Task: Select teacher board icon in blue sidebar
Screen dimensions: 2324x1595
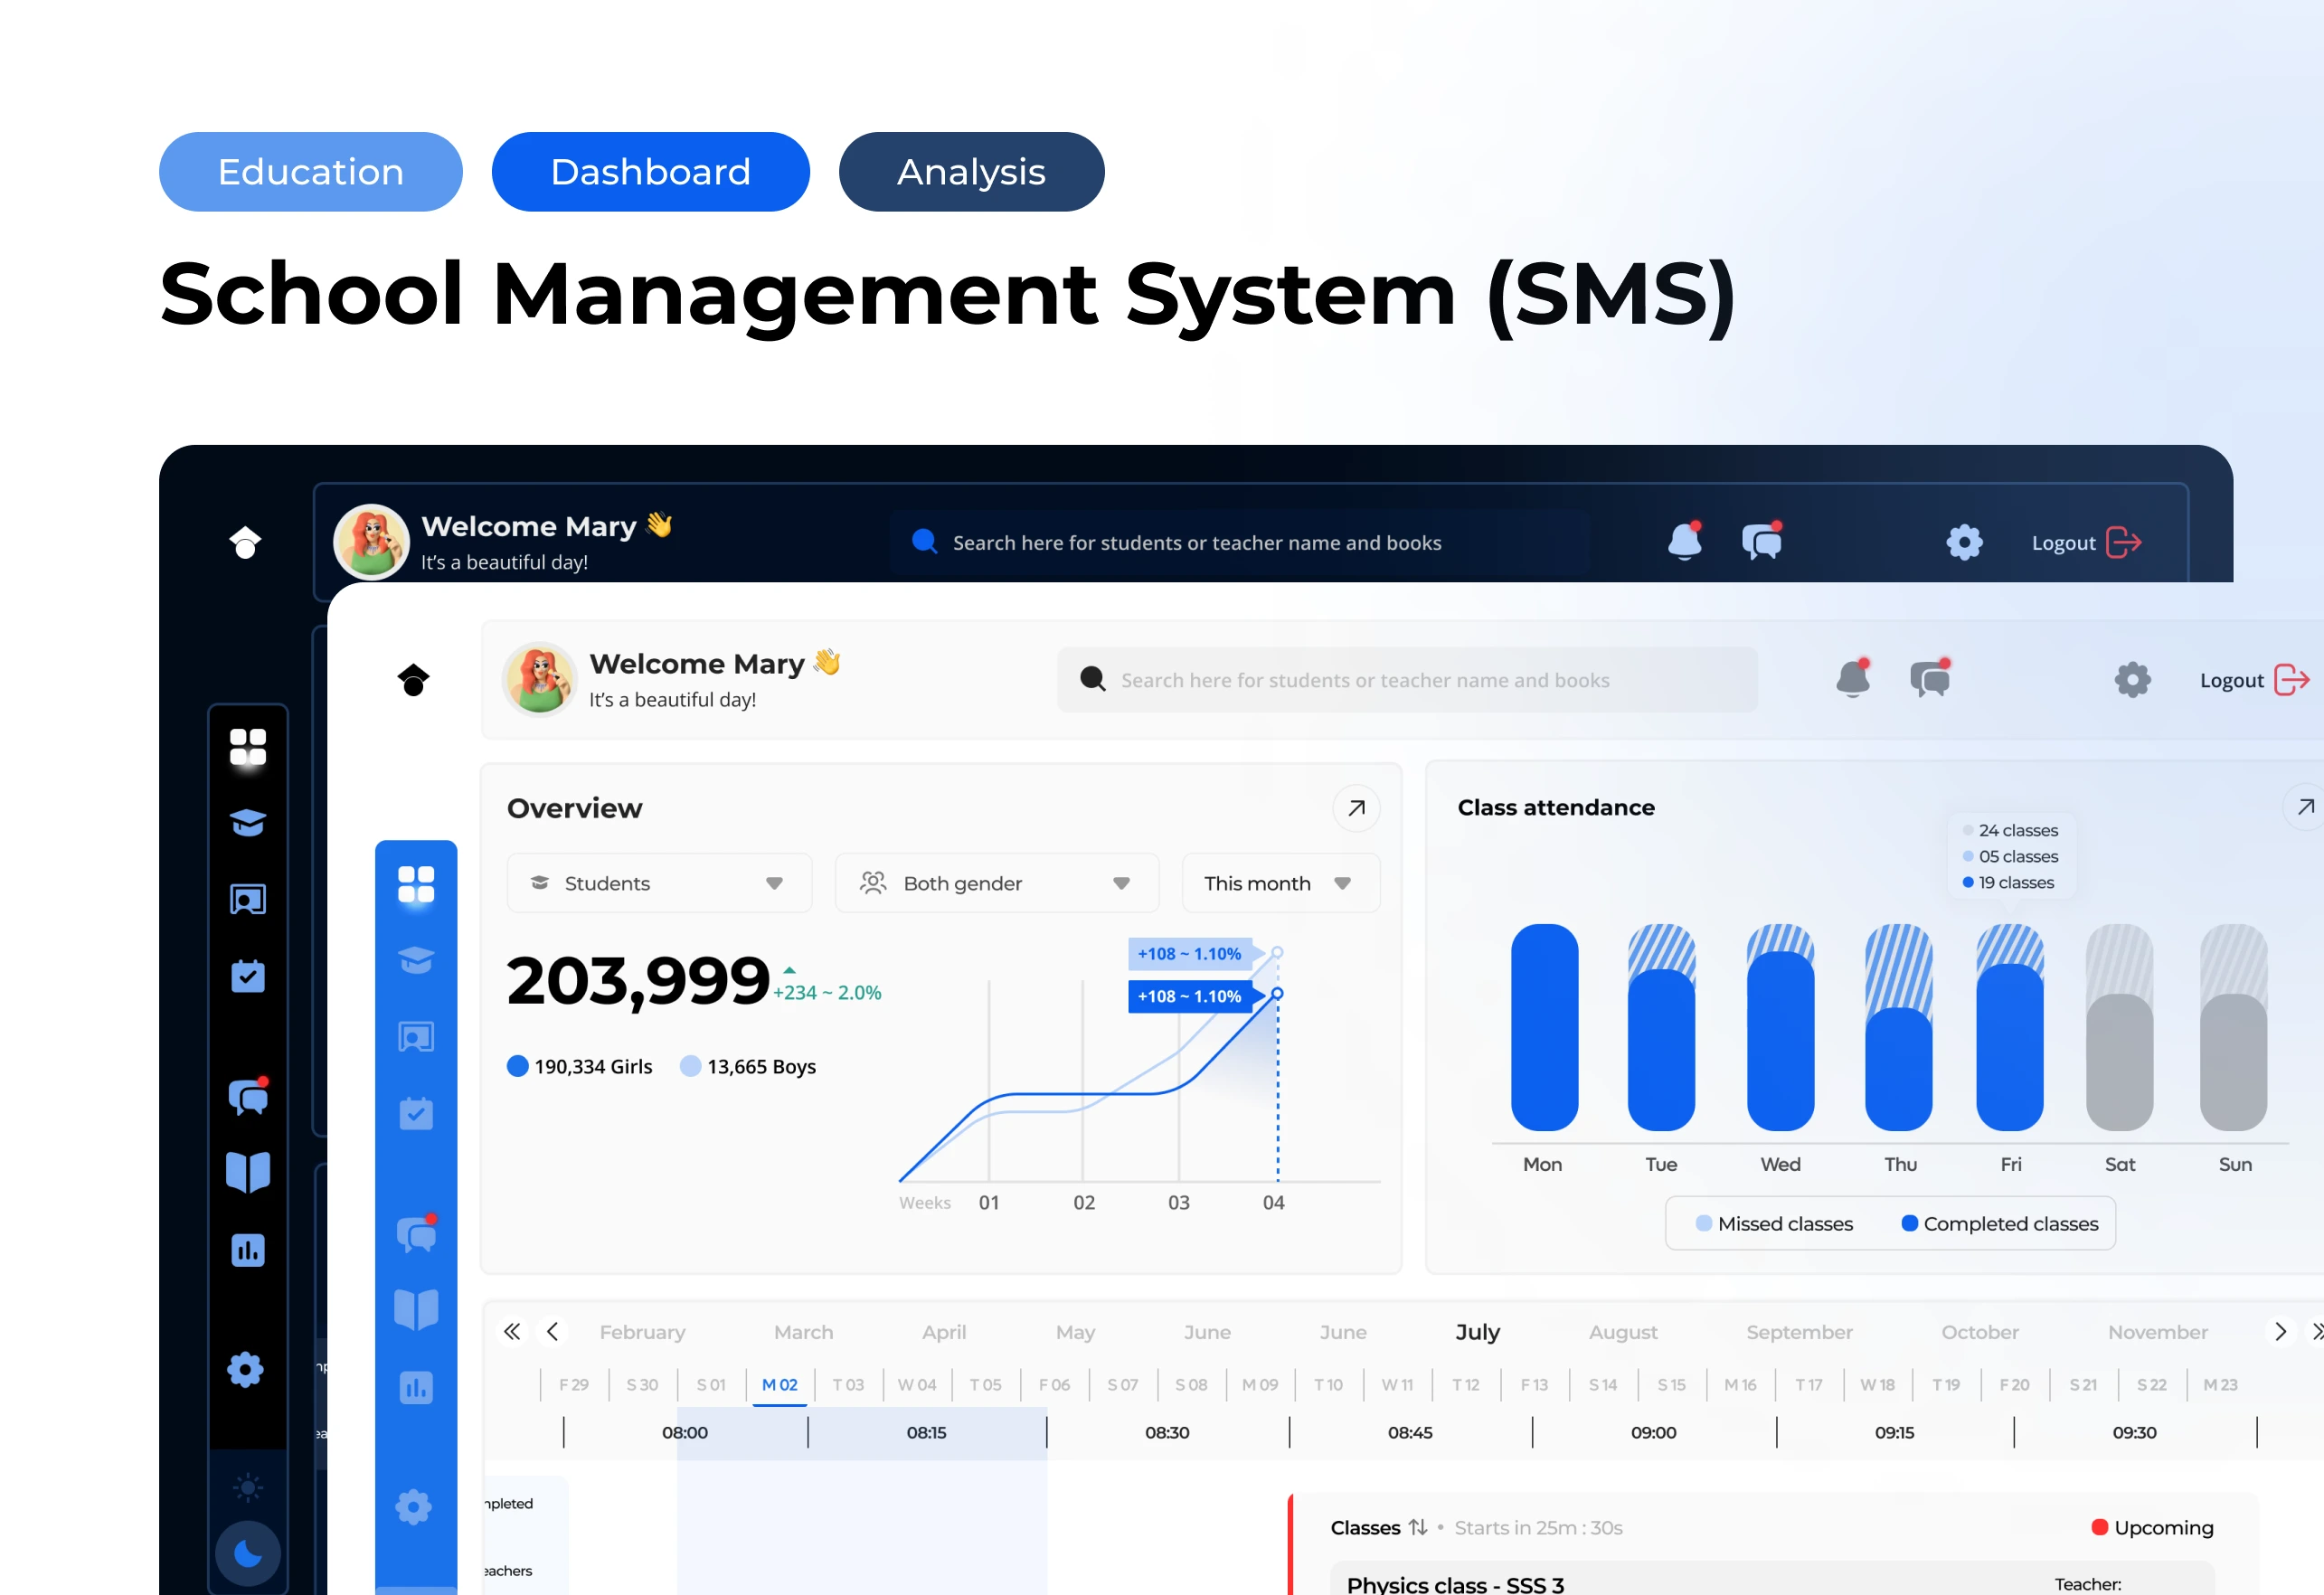Action: point(416,1037)
